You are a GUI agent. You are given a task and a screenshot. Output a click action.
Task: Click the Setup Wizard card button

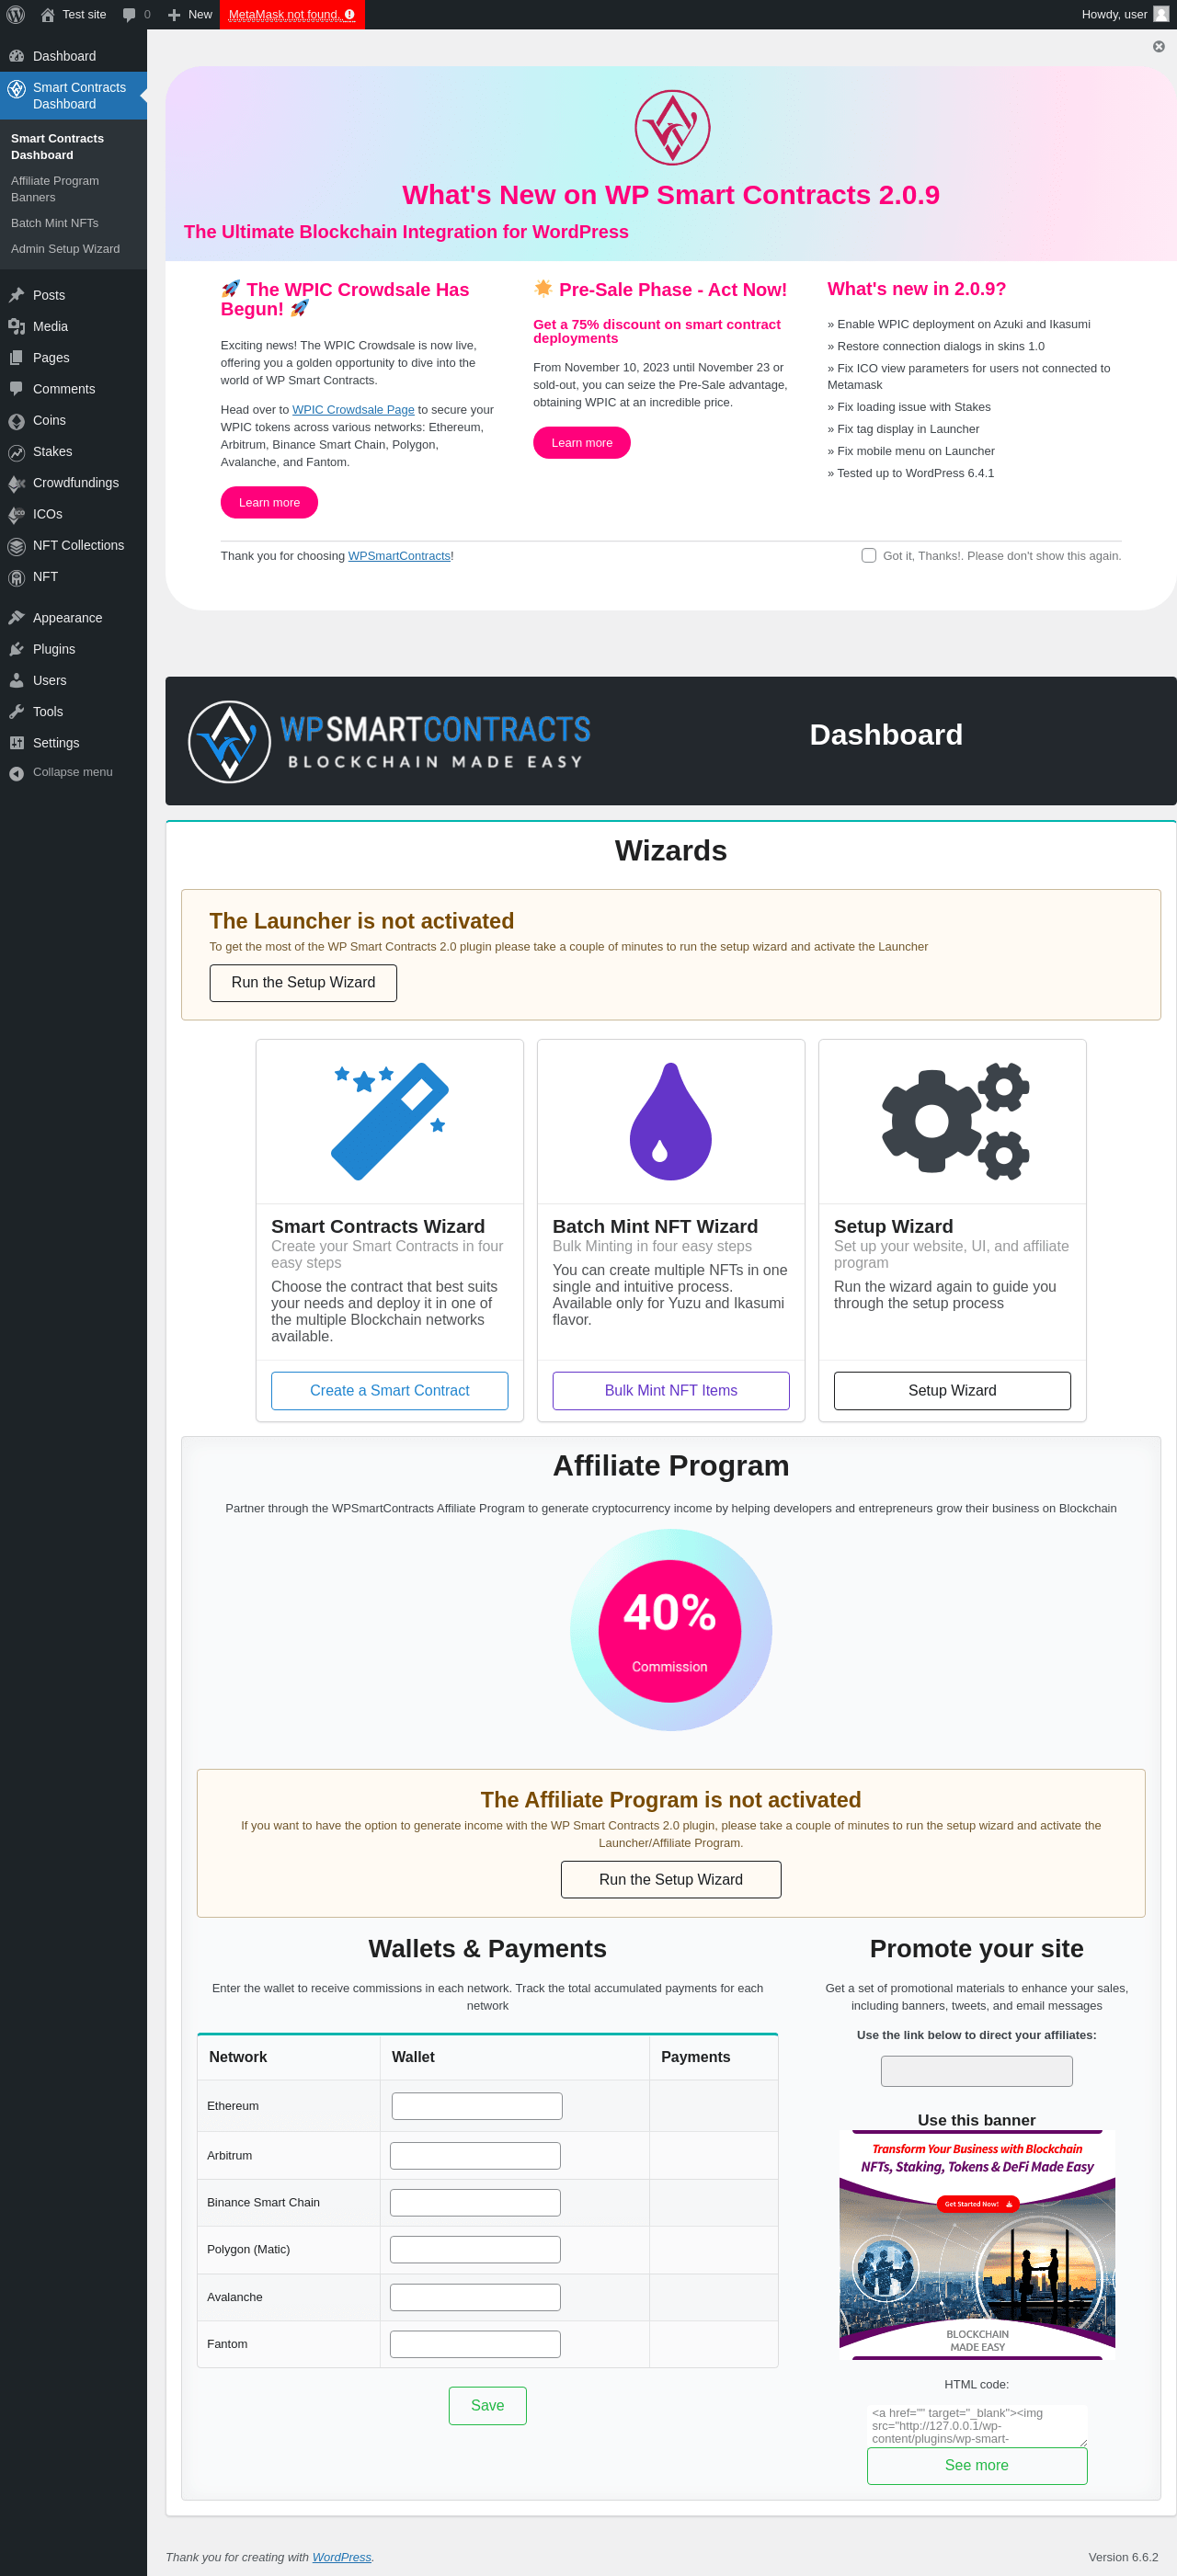point(952,1391)
